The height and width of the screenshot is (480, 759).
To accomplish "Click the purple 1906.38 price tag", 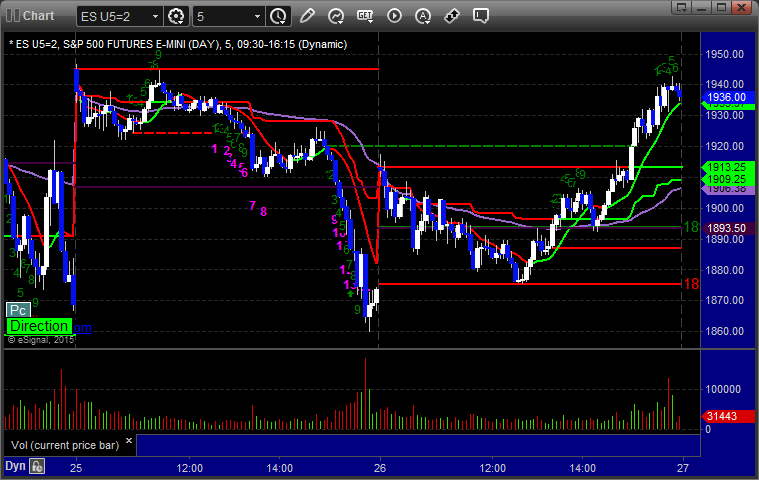I will [728, 189].
